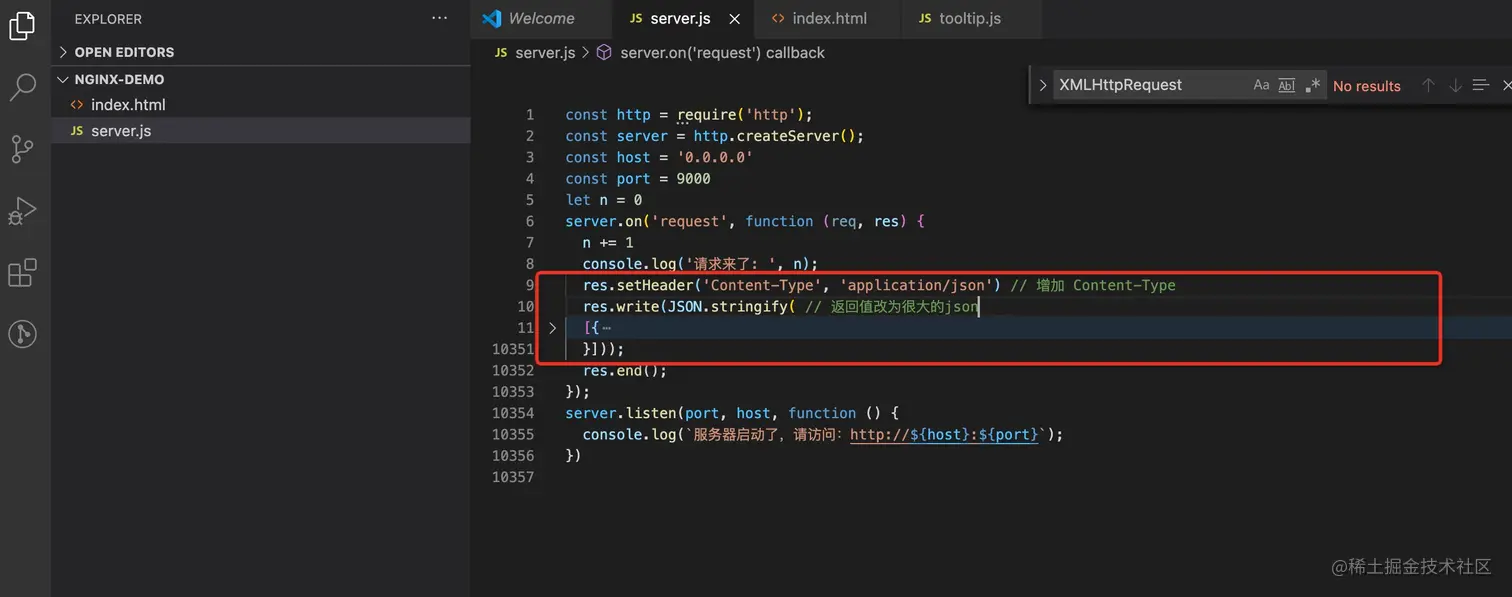
Task: Open Explorer more actions ellipsis menu
Action: [x=440, y=18]
